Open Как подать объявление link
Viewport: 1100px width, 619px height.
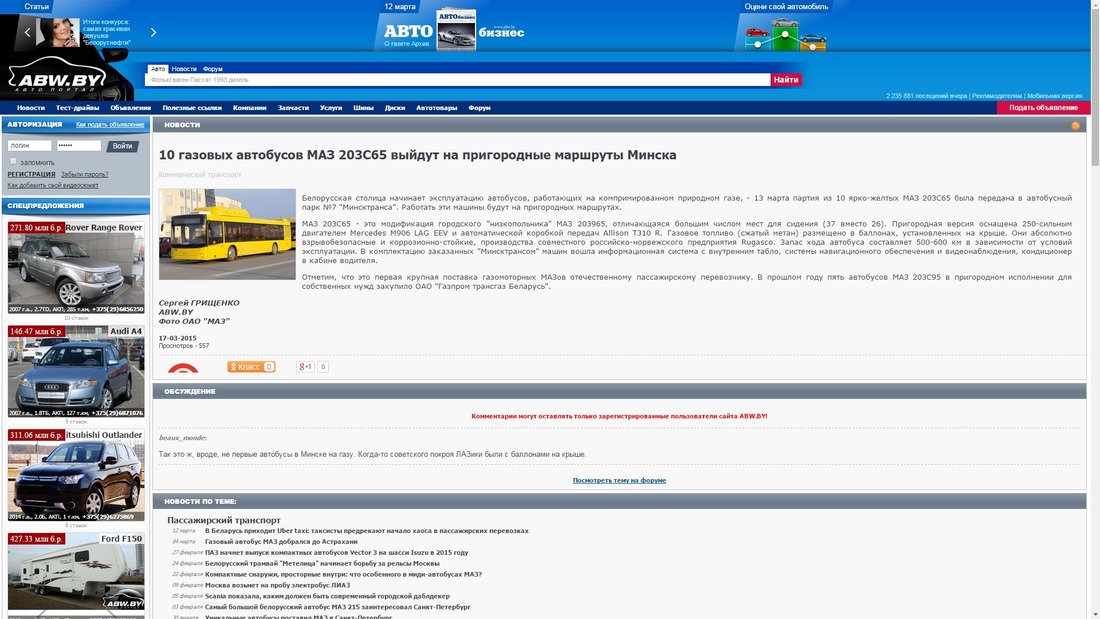[x=110, y=124]
